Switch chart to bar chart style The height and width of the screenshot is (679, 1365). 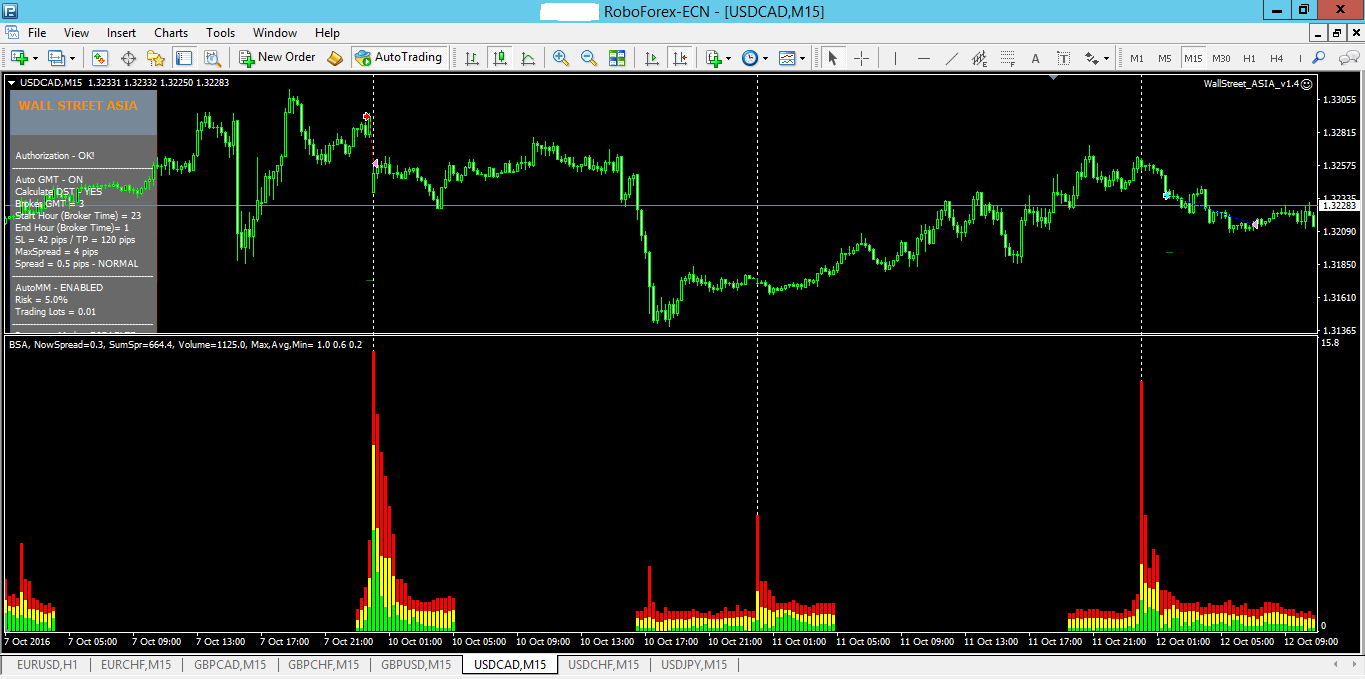pos(472,58)
